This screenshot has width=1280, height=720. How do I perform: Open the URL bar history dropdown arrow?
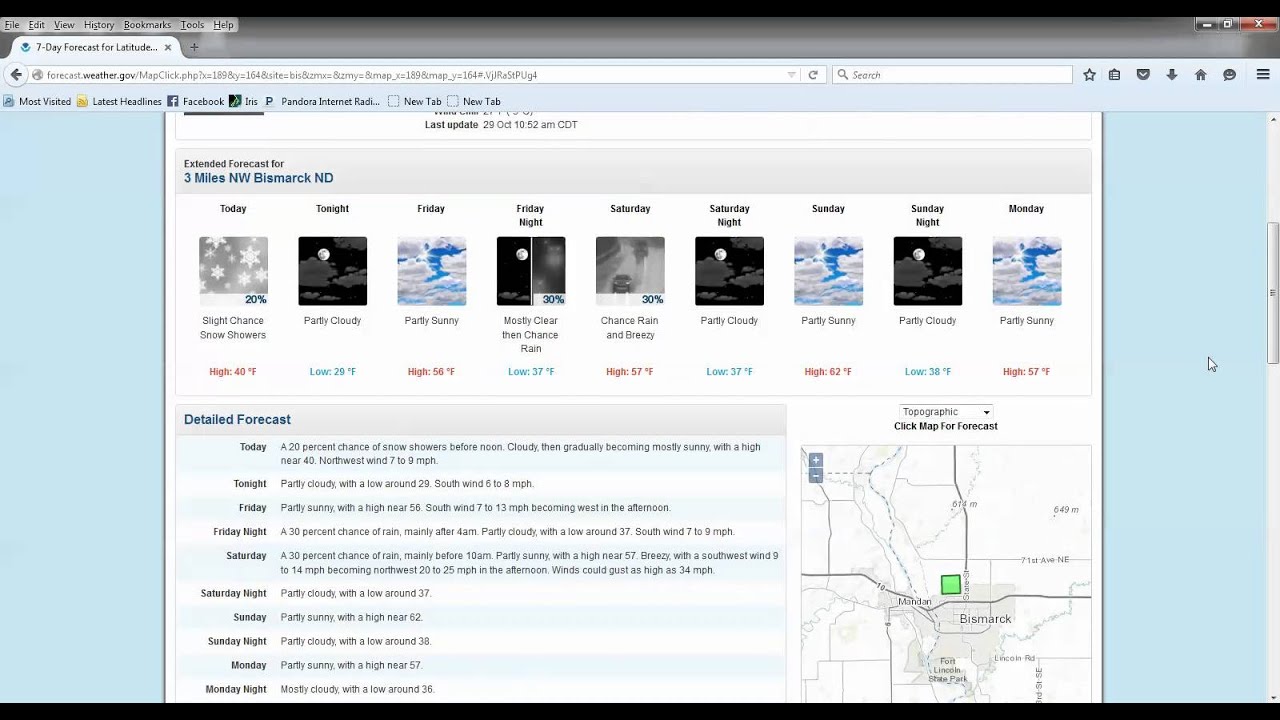(791, 75)
